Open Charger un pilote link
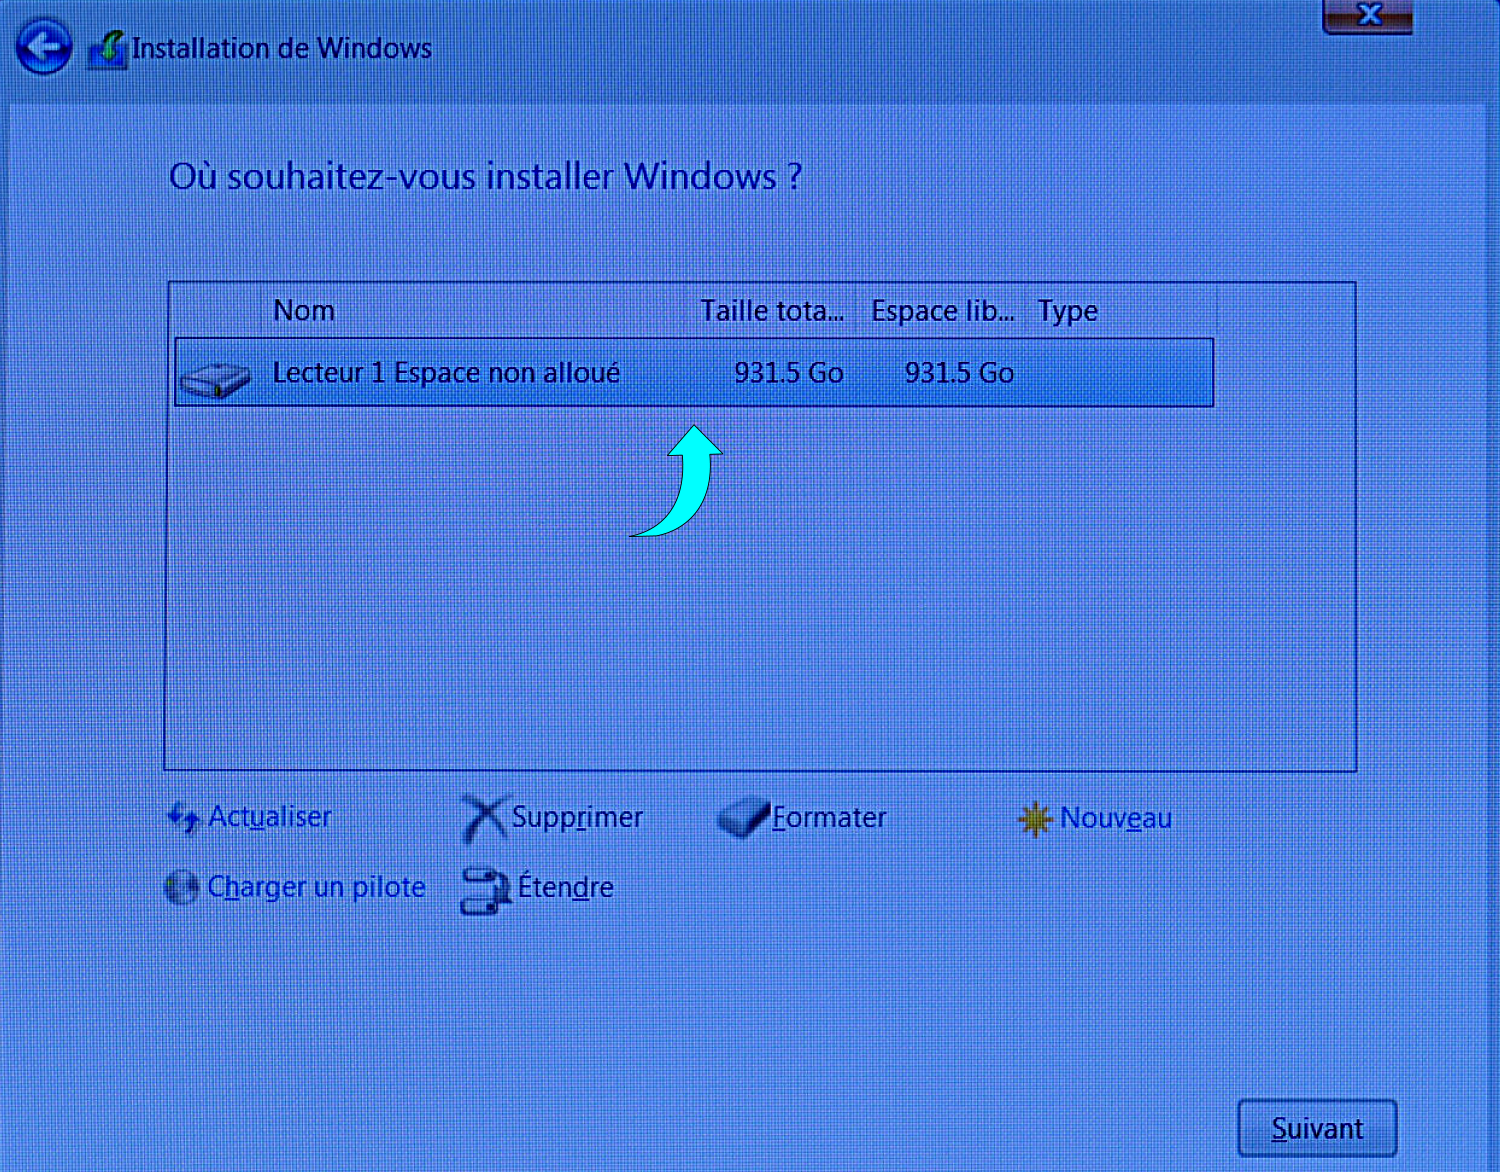 (316, 887)
